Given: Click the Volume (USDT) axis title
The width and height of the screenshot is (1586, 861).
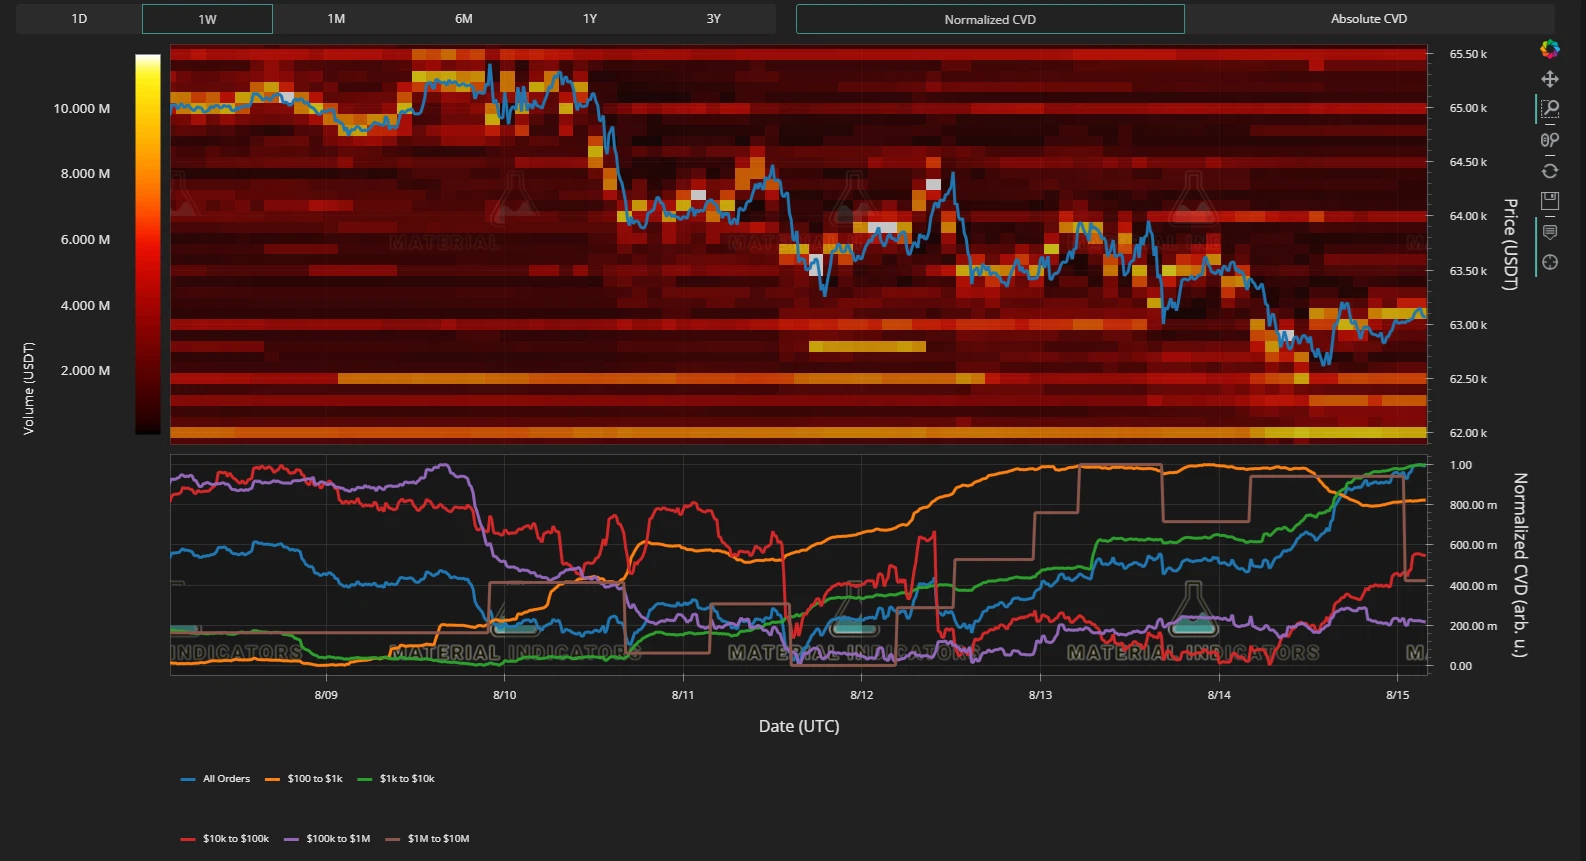Looking at the screenshot, I should 29,388.
